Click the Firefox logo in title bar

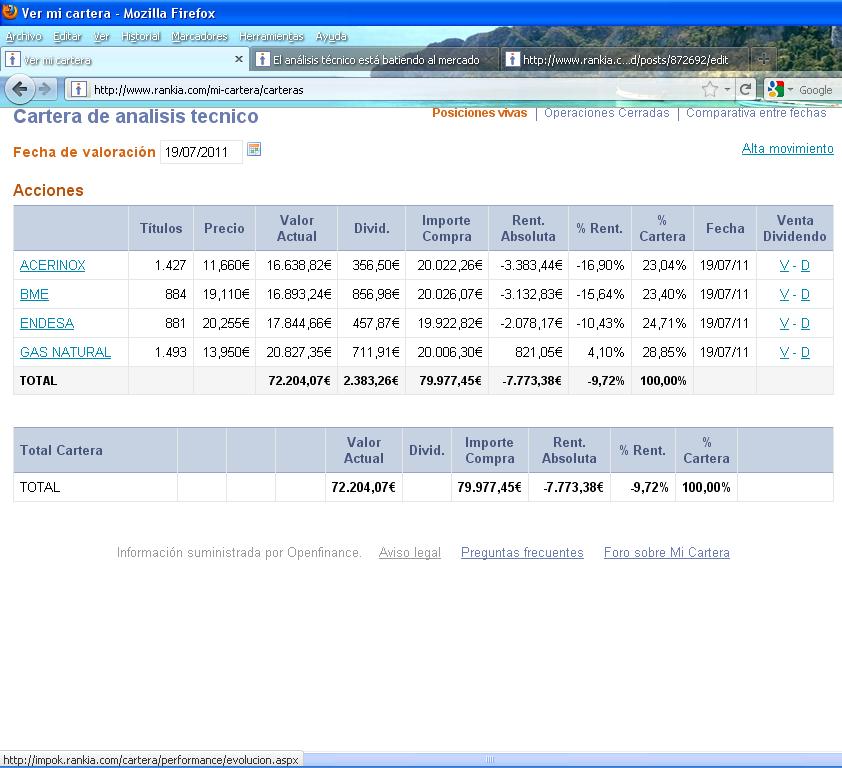pyautogui.click(x=10, y=11)
